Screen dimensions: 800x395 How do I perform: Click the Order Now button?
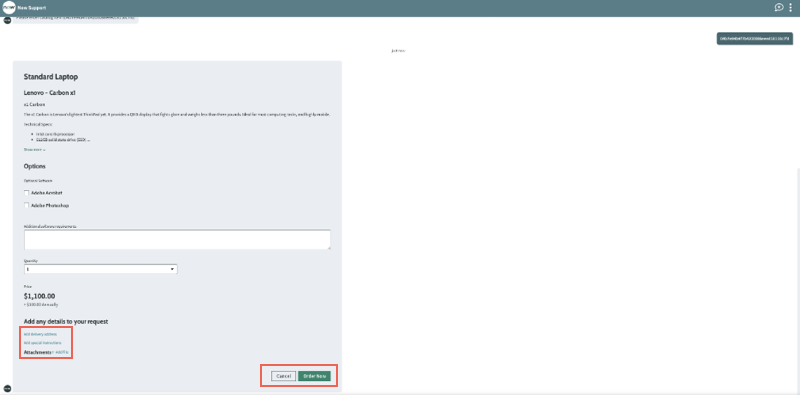pyautogui.click(x=314, y=376)
